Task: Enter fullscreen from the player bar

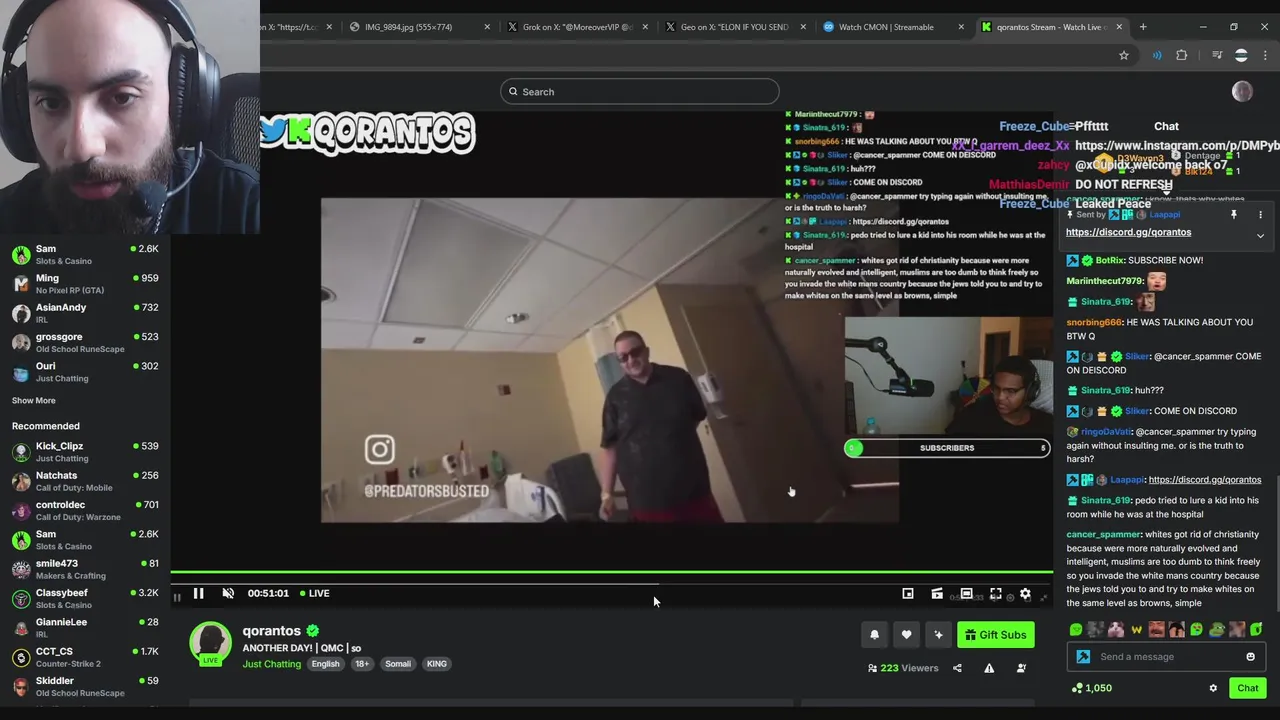Action: tap(996, 594)
